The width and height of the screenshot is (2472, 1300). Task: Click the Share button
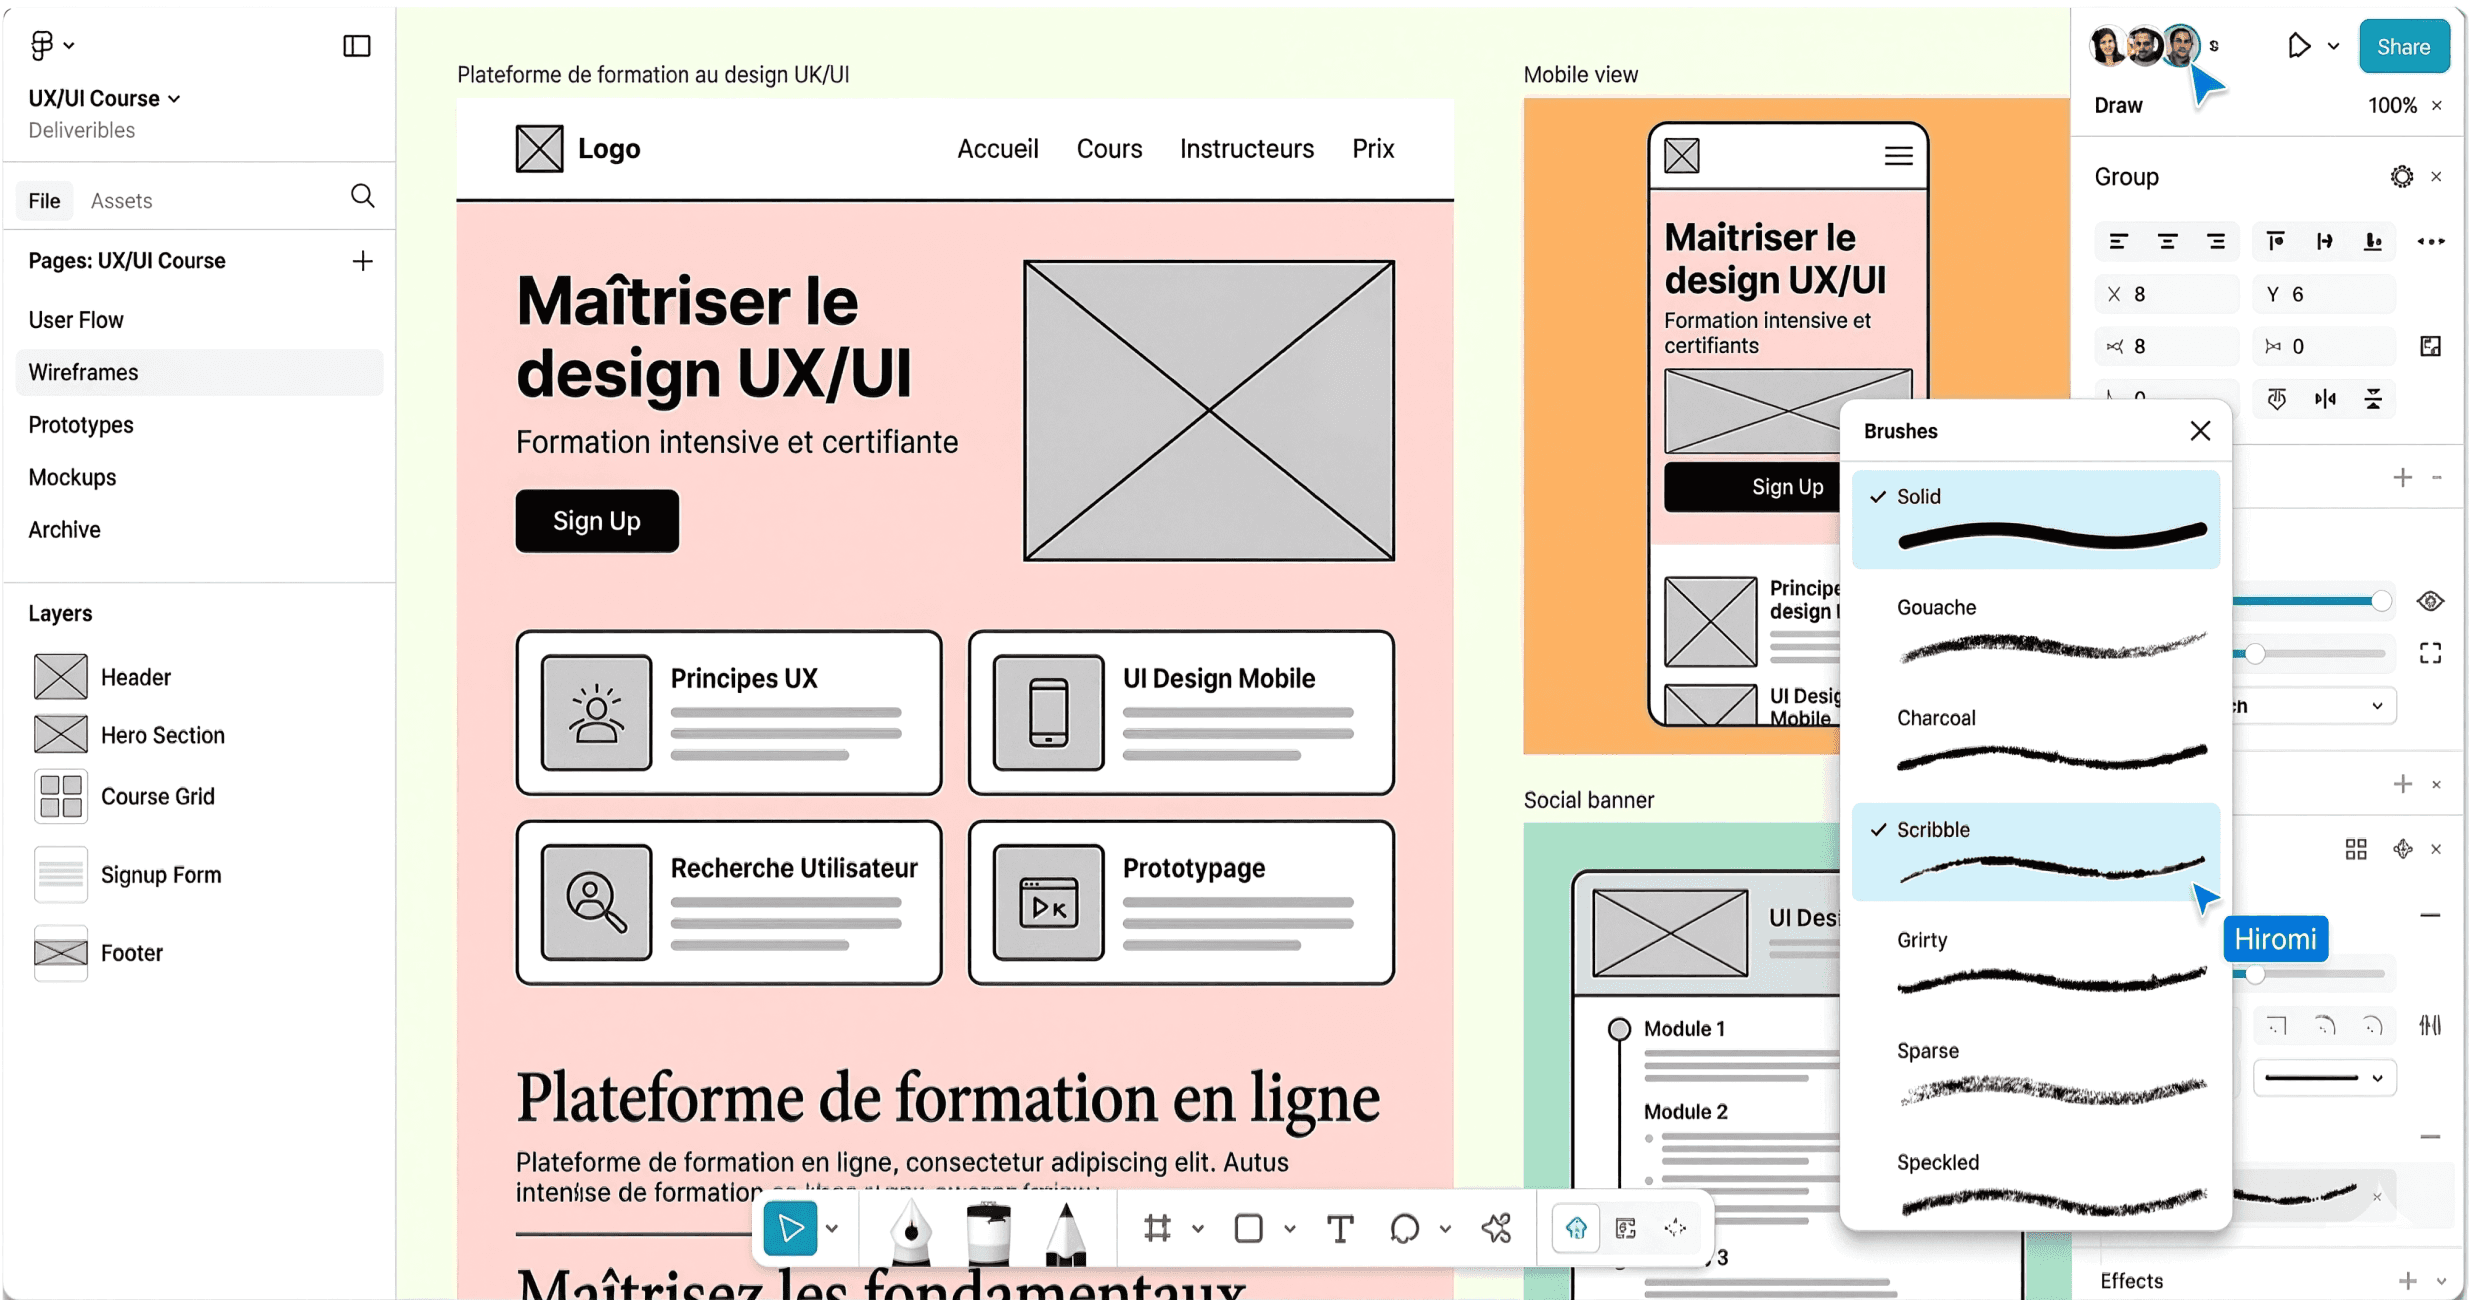2403,46
